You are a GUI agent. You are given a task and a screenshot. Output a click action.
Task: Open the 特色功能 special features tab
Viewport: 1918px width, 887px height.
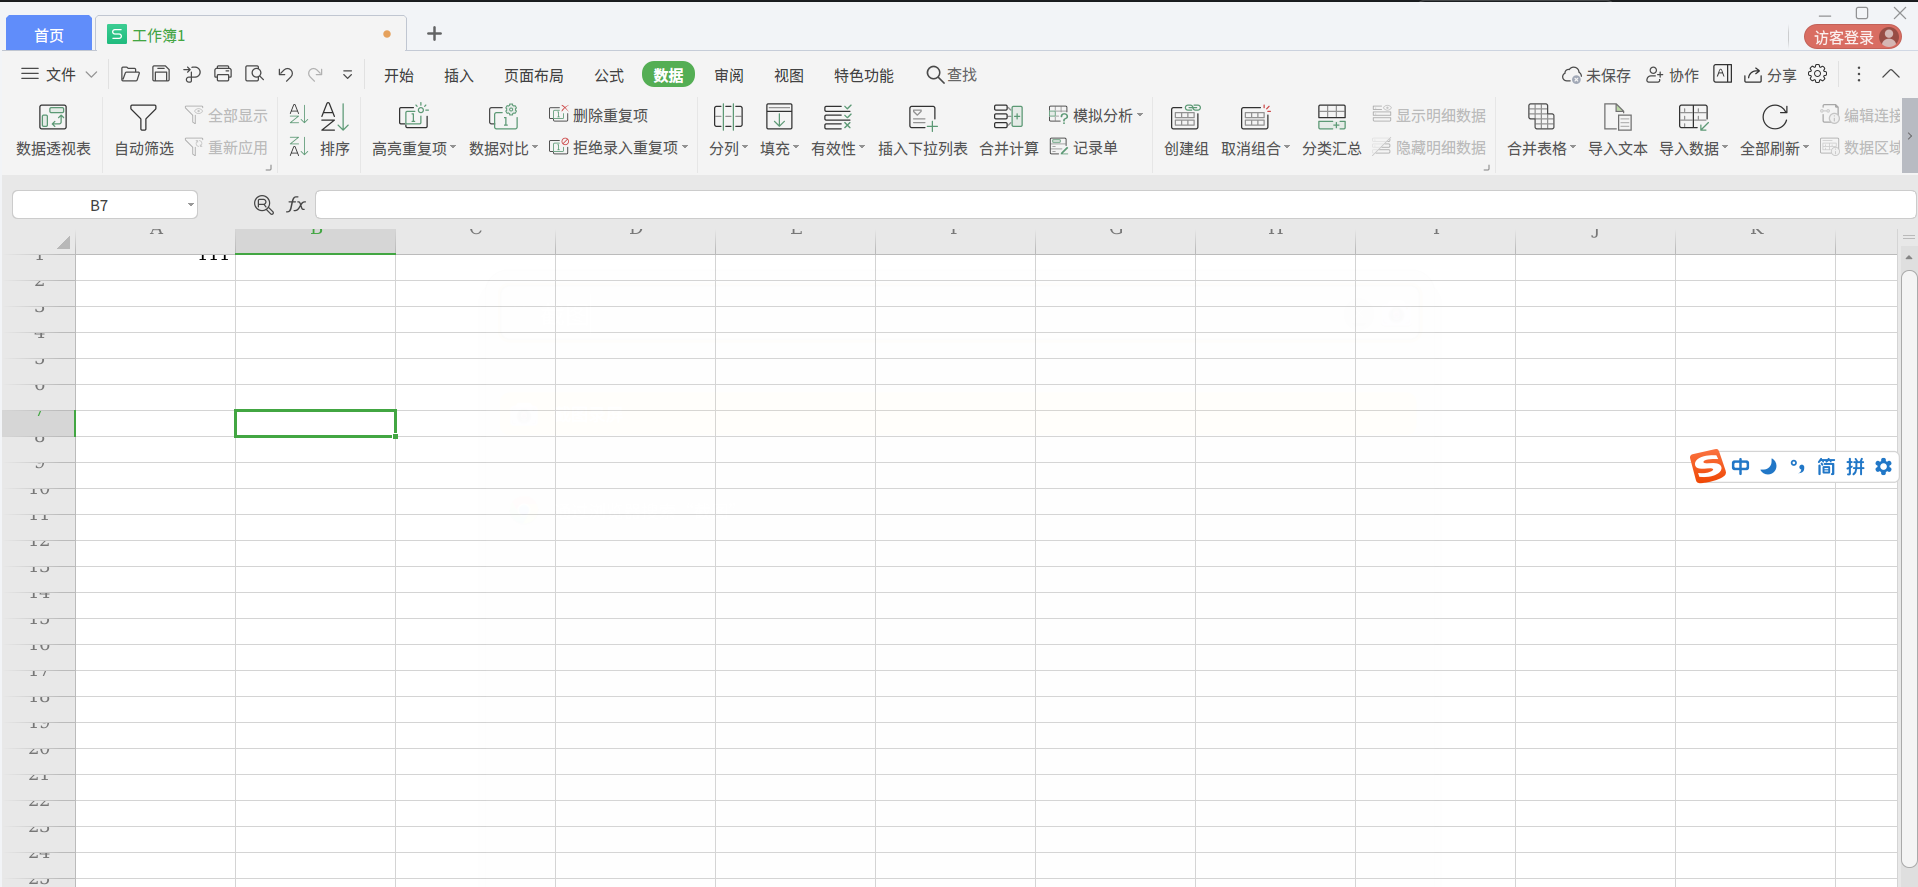pyautogui.click(x=864, y=75)
